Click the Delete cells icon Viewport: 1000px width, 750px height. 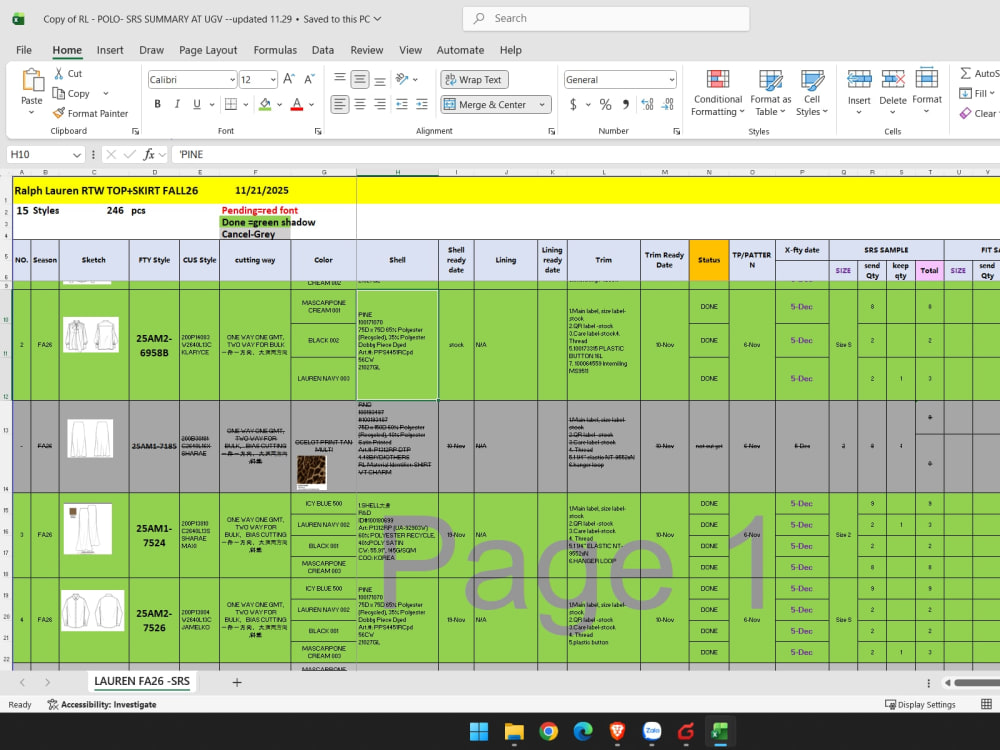click(x=893, y=79)
